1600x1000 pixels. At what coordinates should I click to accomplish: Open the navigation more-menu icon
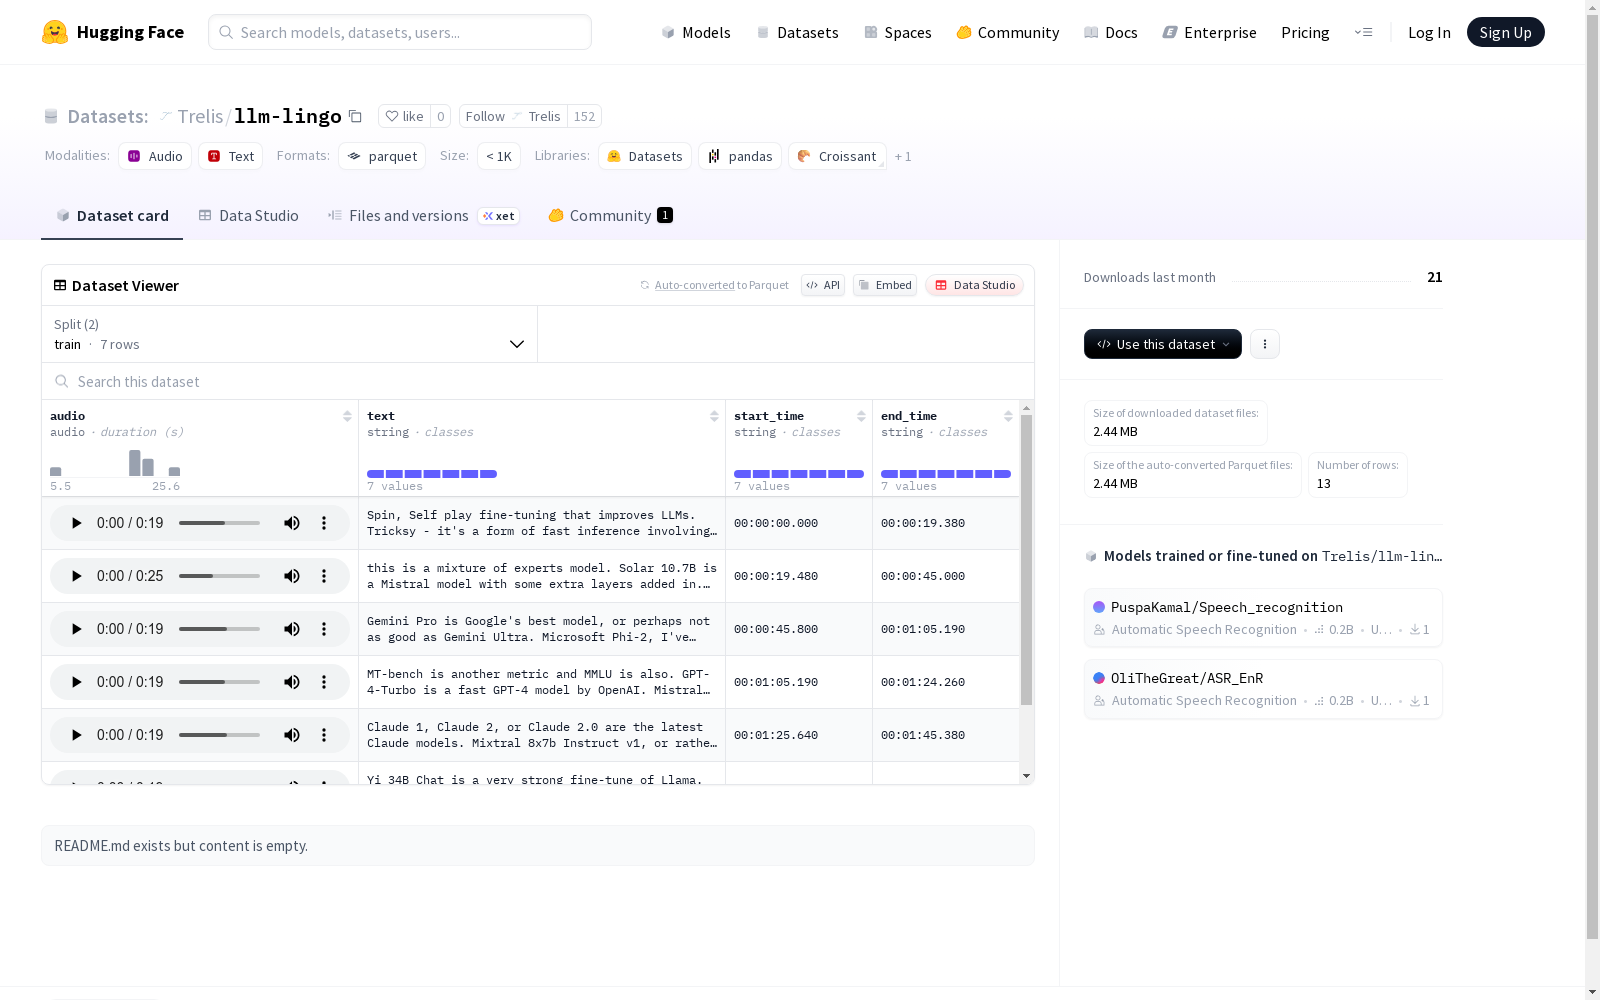(1363, 32)
